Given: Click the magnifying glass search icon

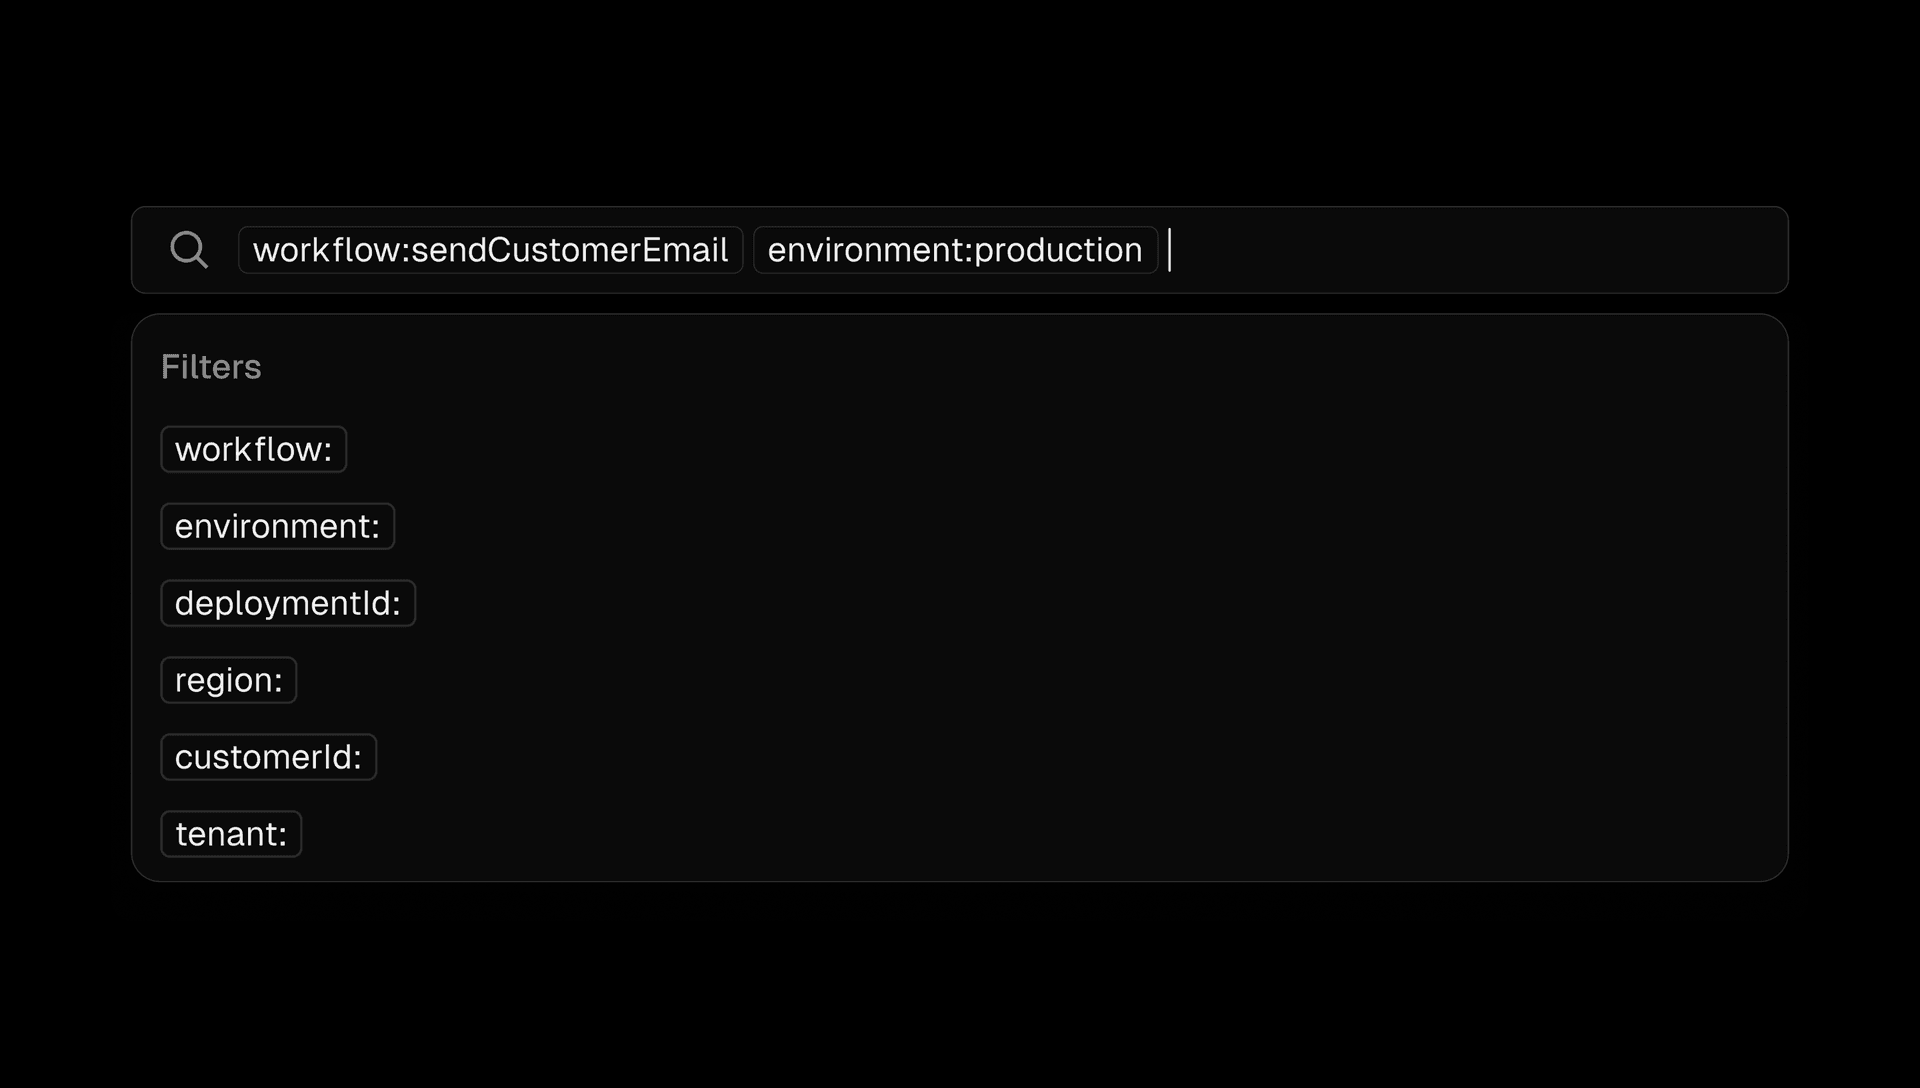Looking at the screenshot, I should click(189, 250).
